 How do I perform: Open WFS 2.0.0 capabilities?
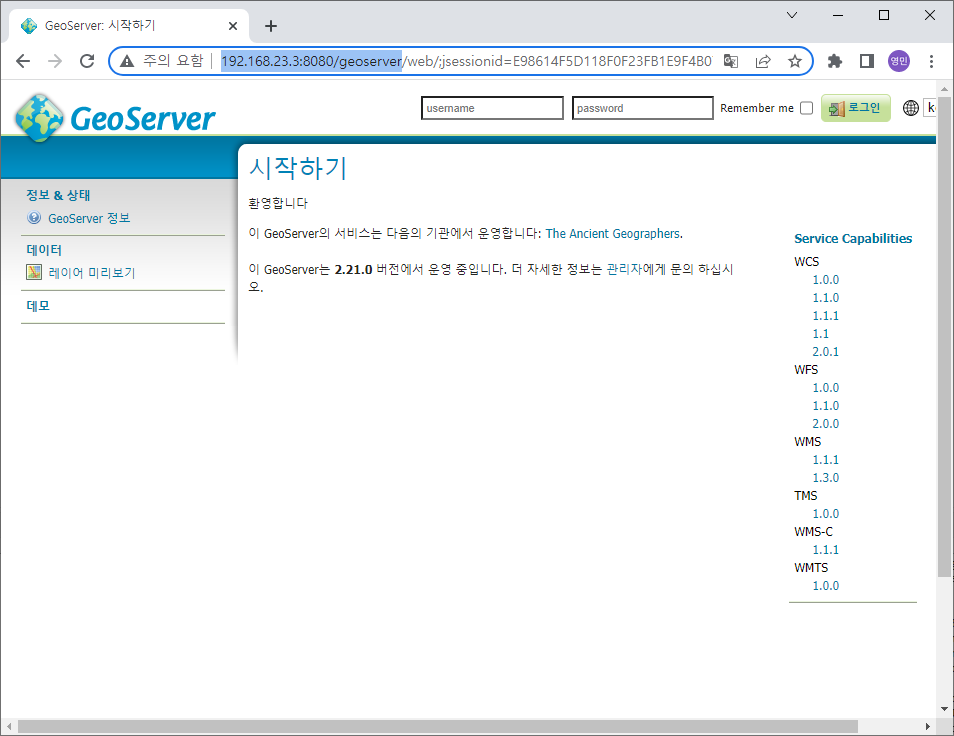[826, 423]
